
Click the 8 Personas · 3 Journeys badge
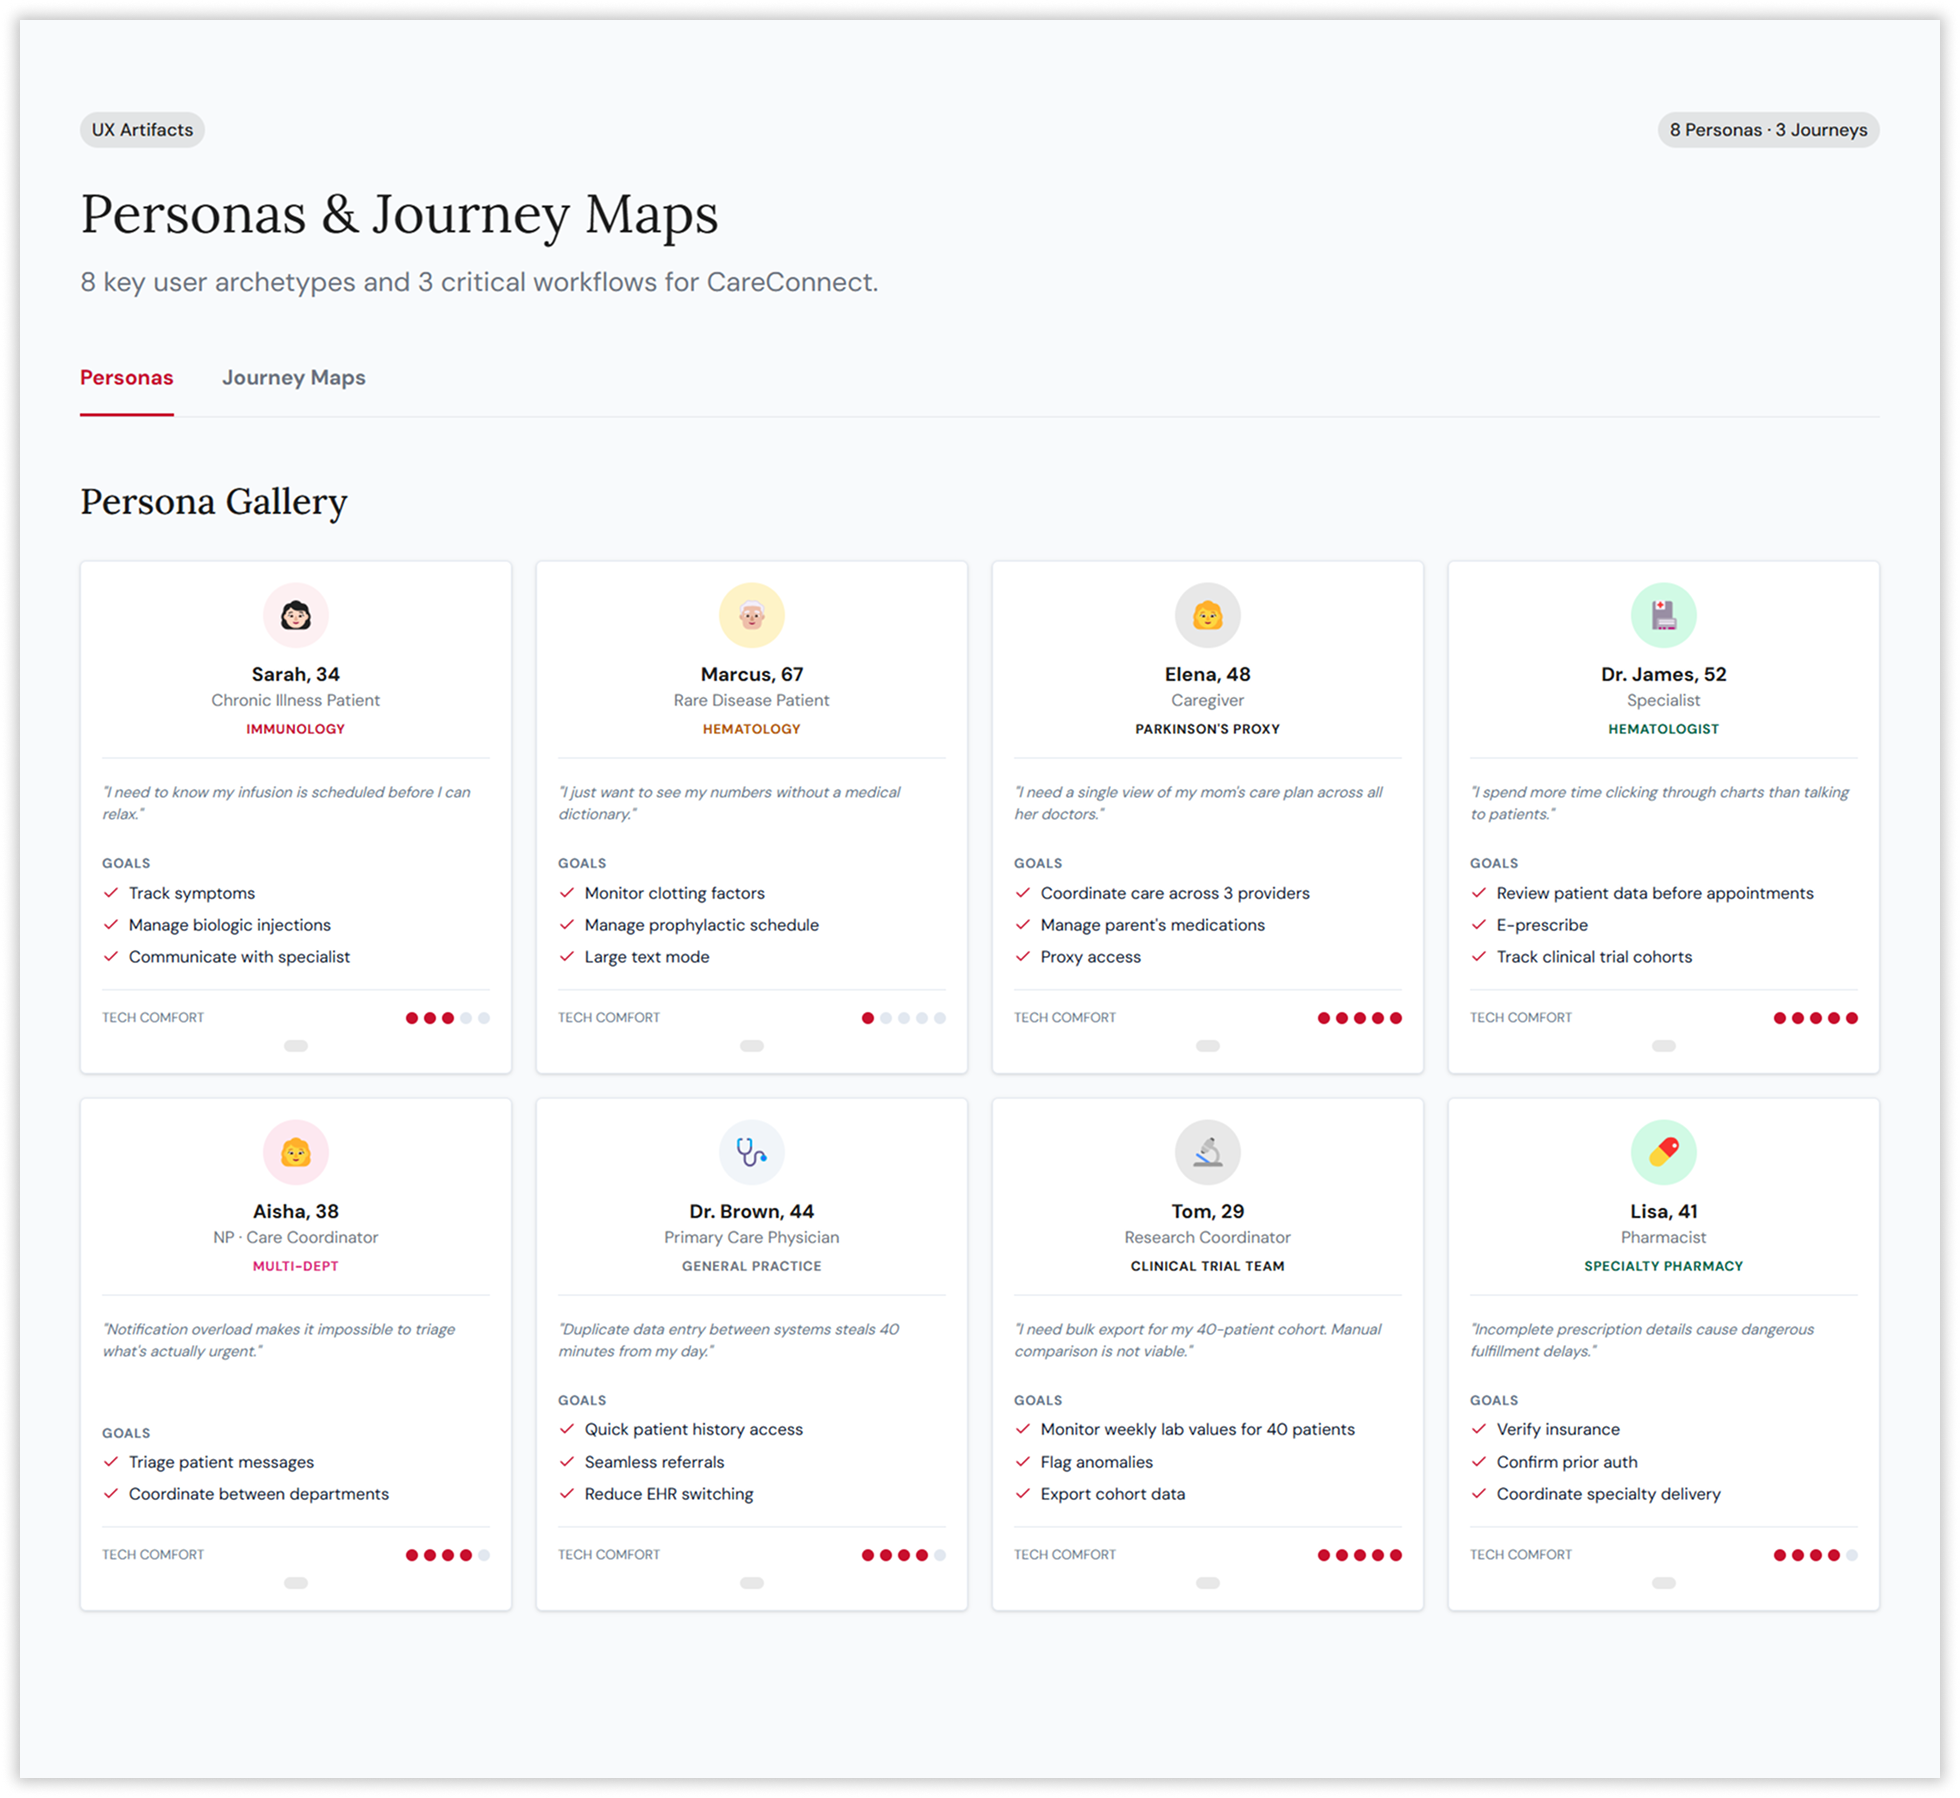coord(1767,130)
